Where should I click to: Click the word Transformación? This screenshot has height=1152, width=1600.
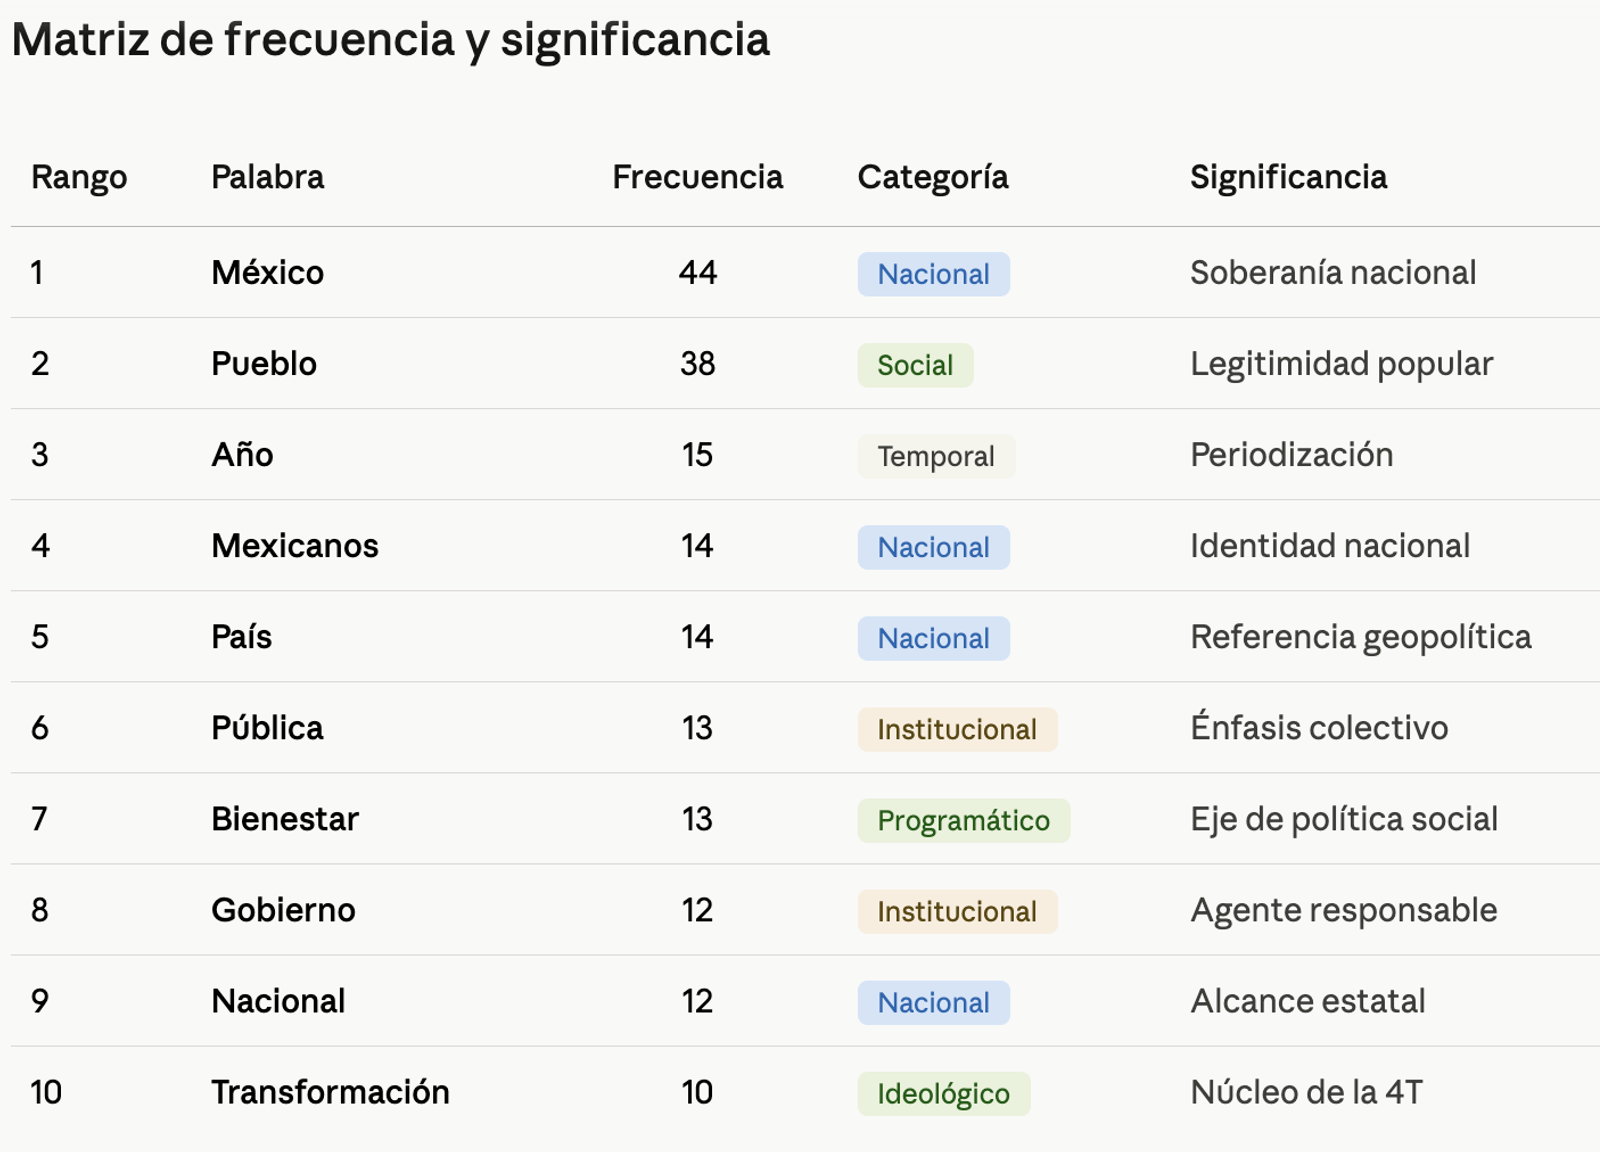330,1092
